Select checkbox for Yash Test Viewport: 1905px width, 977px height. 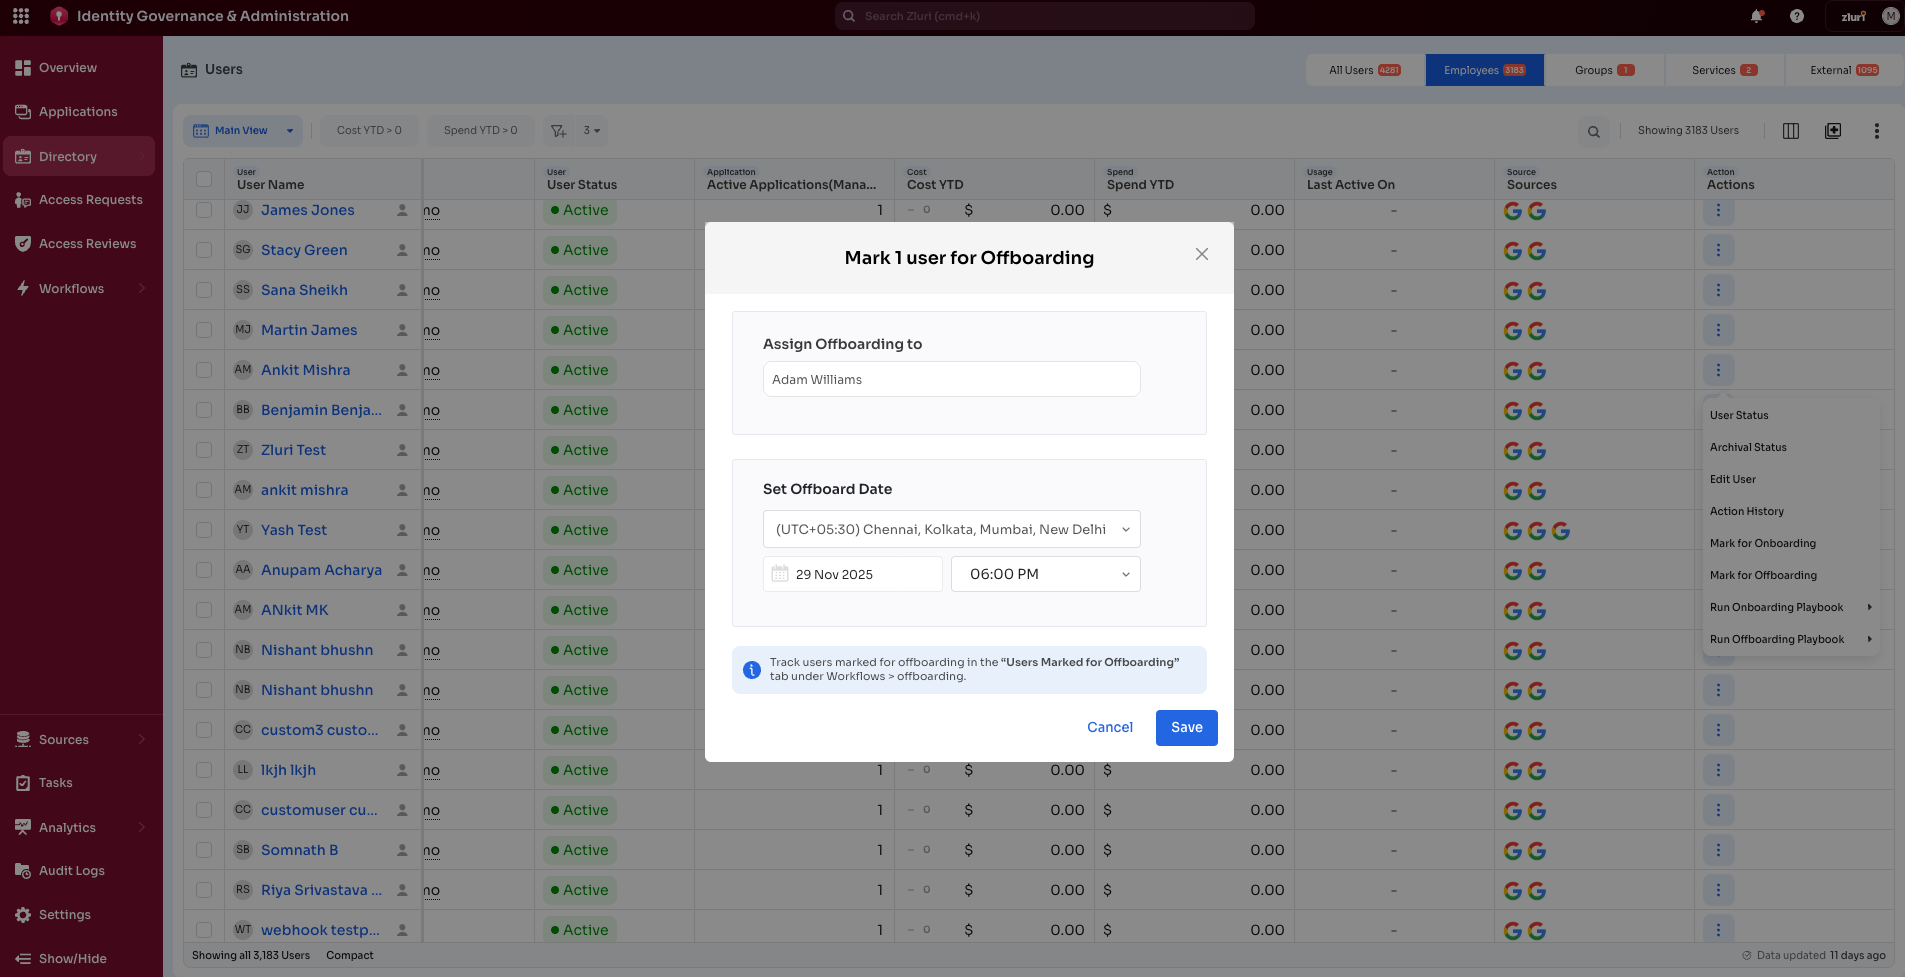coord(204,530)
